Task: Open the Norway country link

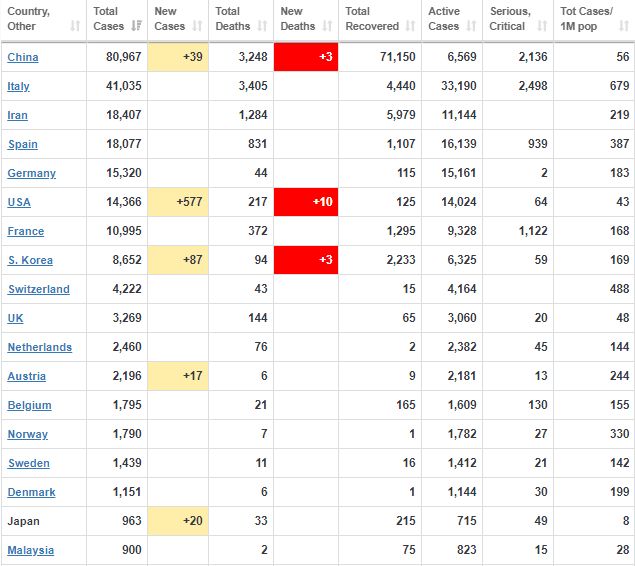Action: (x=28, y=434)
